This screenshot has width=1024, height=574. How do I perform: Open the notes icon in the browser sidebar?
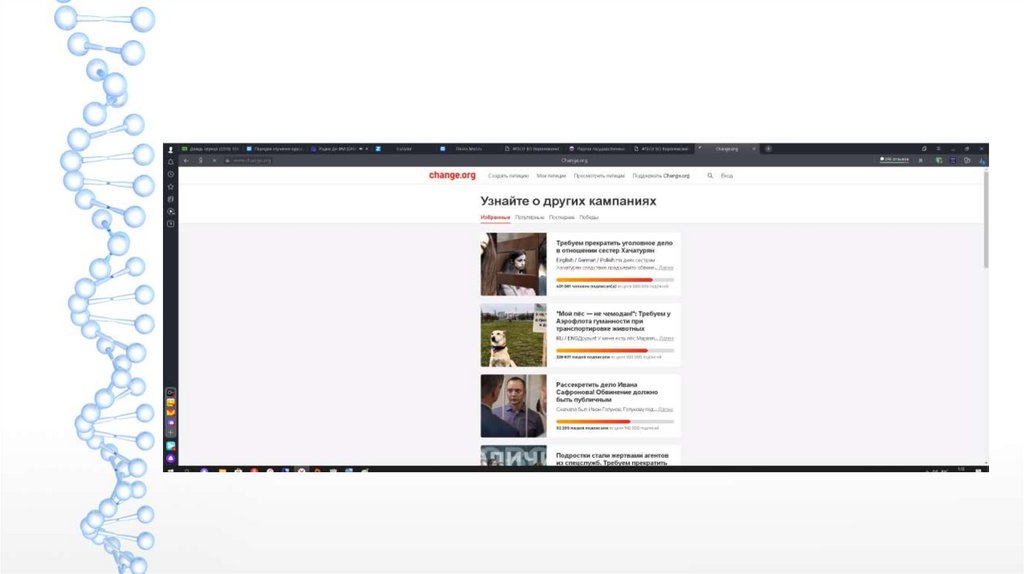click(x=170, y=199)
